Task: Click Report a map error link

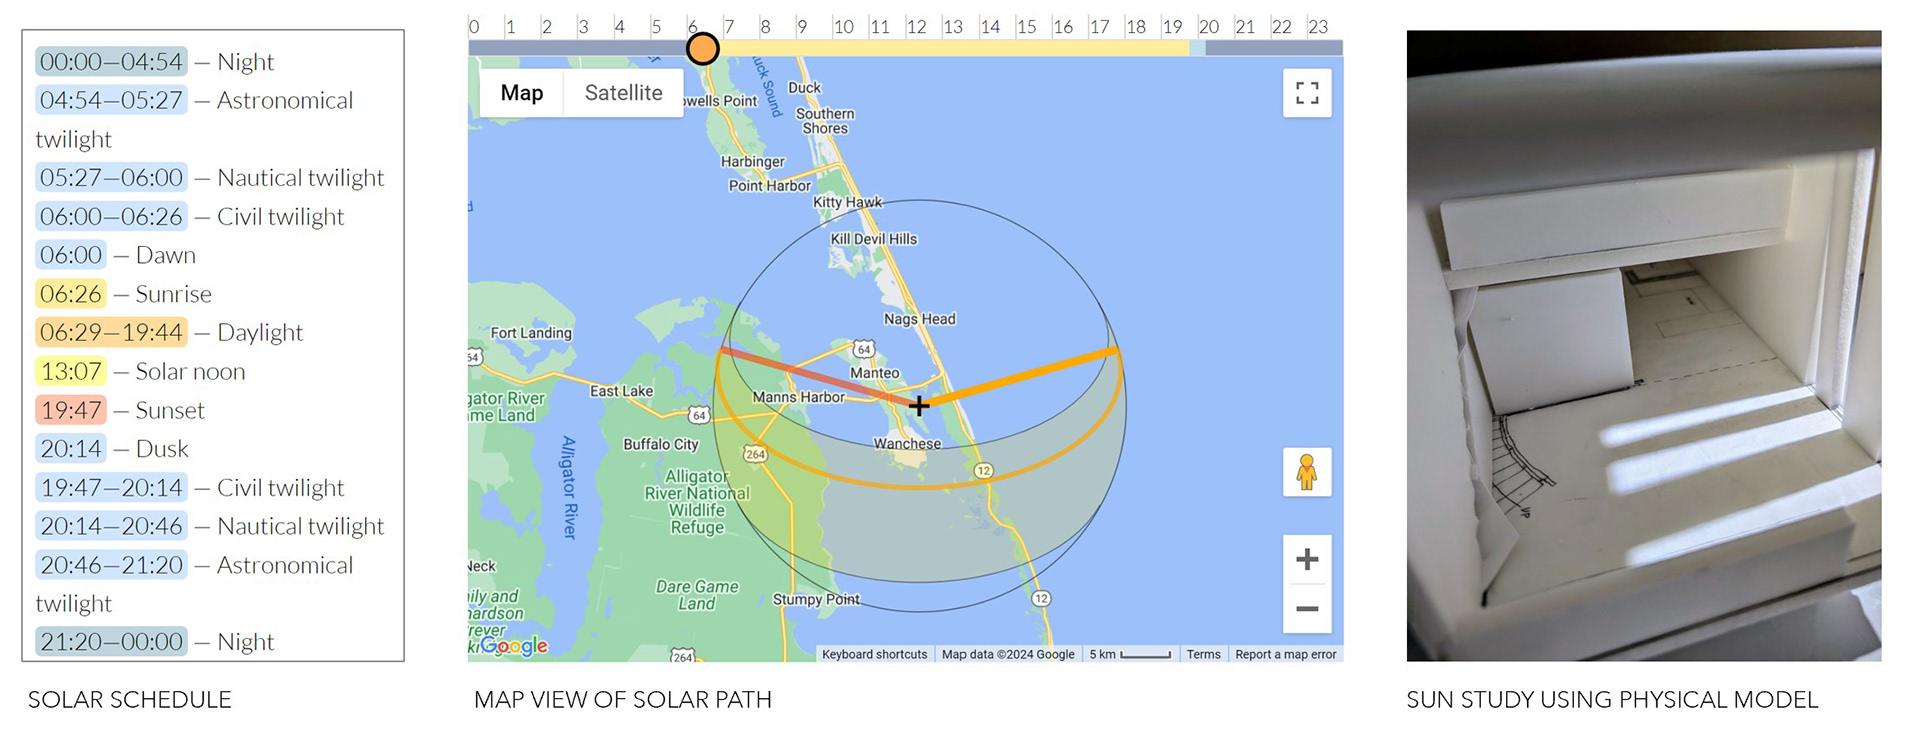Action: (1286, 654)
